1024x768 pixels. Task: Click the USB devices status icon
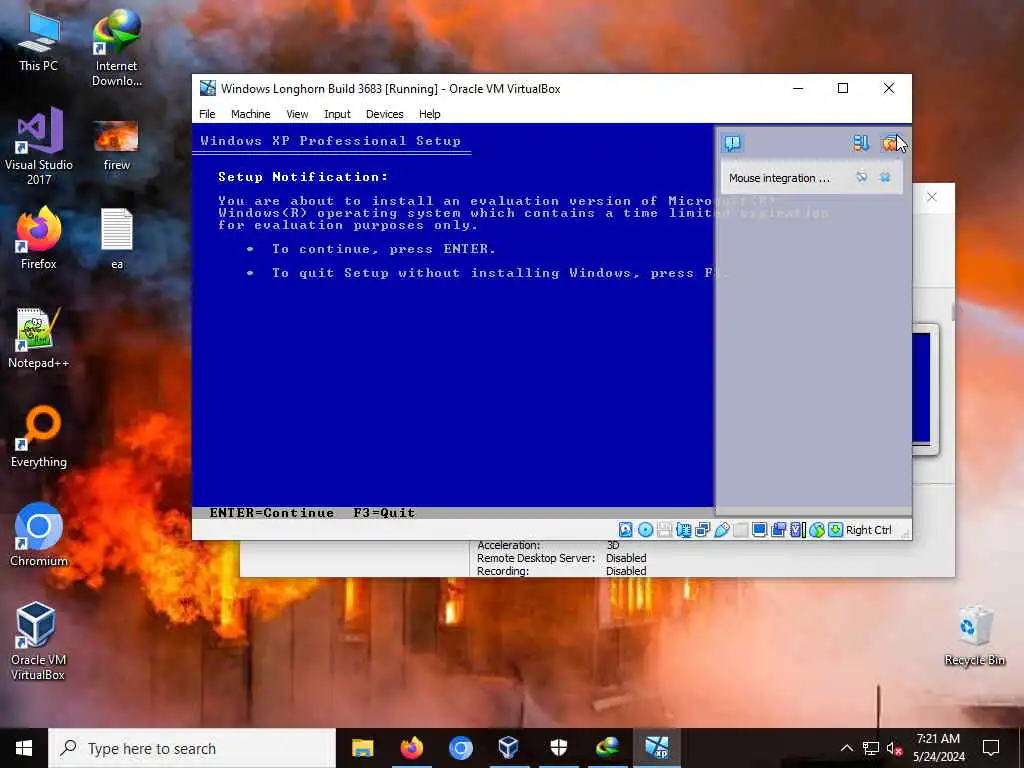point(722,530)
